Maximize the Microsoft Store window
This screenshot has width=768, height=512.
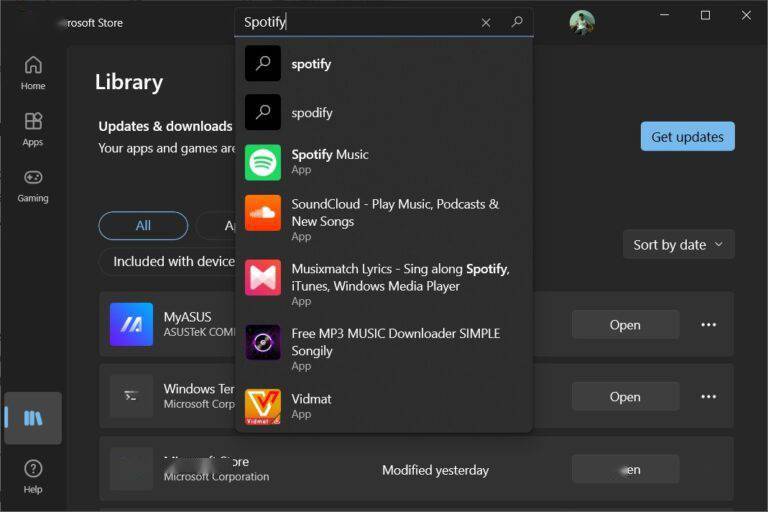point(705,15)
